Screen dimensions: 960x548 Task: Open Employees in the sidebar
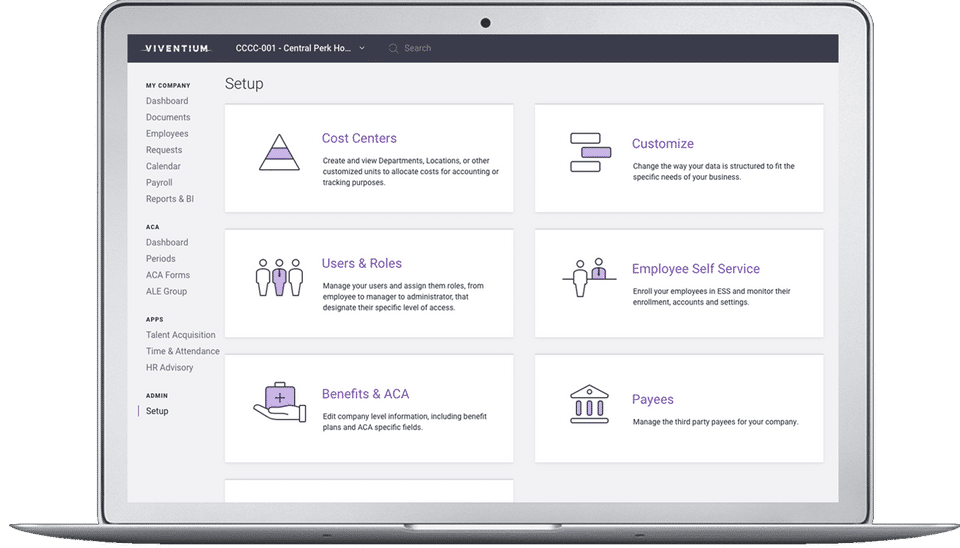[167, 133]
